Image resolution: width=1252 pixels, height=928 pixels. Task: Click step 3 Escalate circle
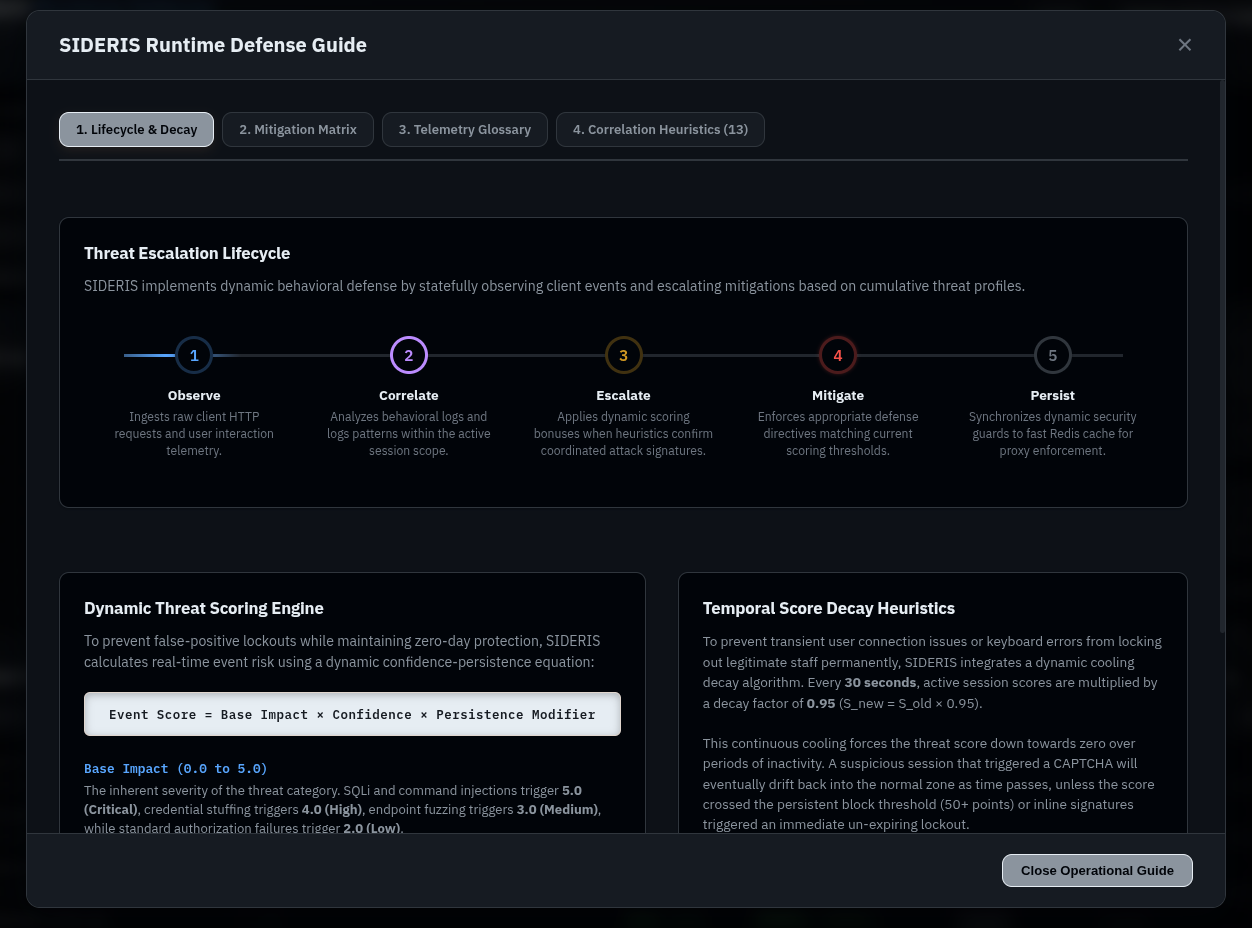tap(623, 355)
